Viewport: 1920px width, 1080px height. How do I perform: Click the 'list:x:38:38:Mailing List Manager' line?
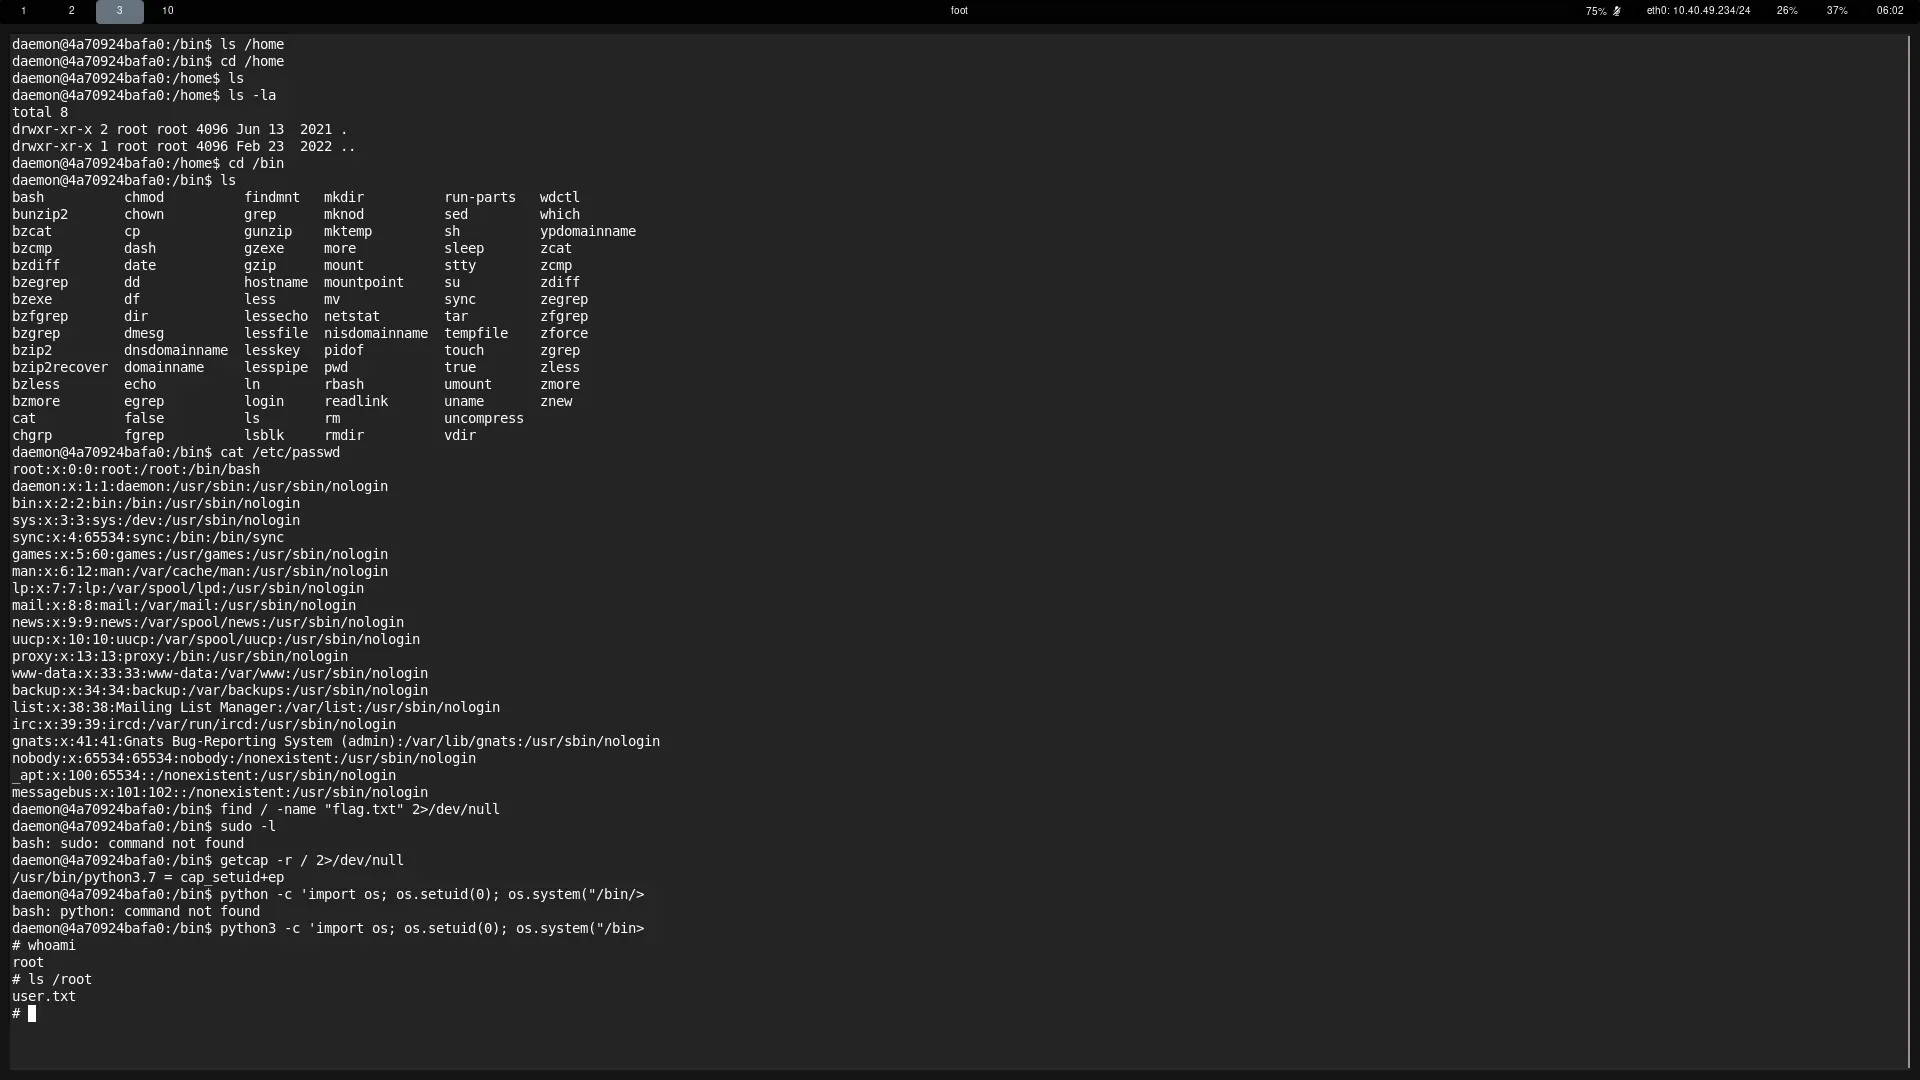coord(256,707)
